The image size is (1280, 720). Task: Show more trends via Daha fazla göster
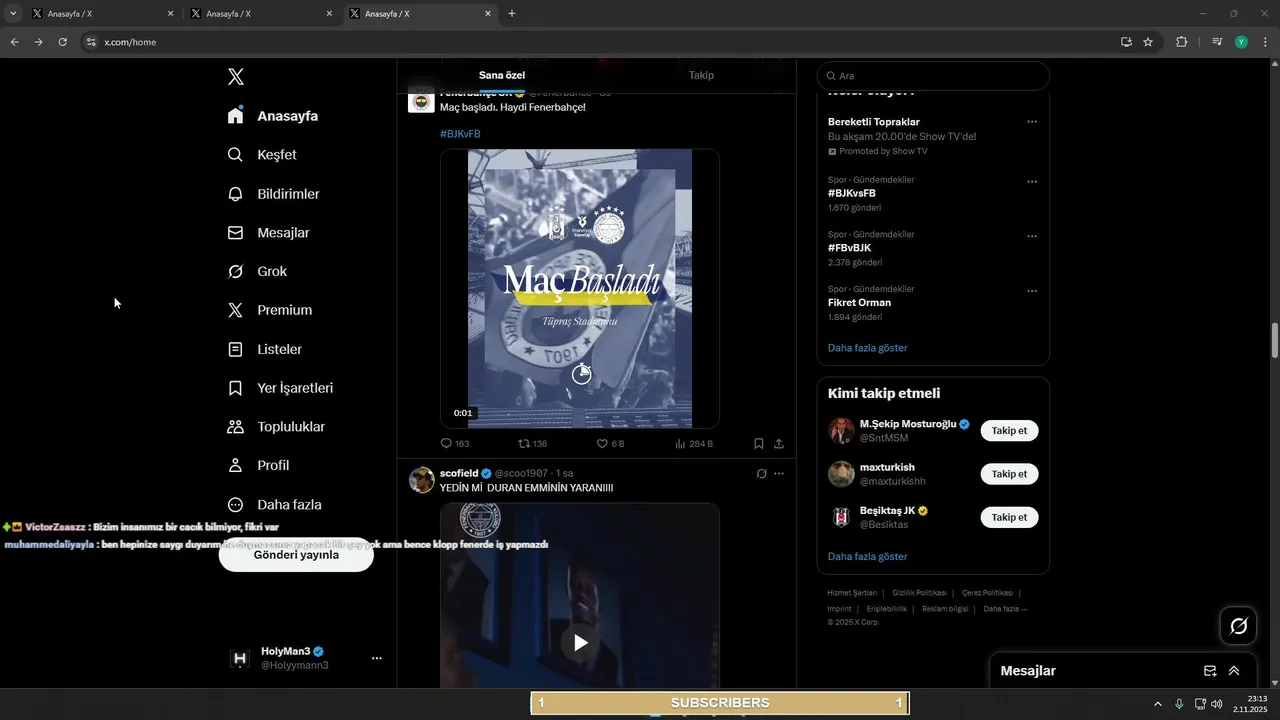868,348
